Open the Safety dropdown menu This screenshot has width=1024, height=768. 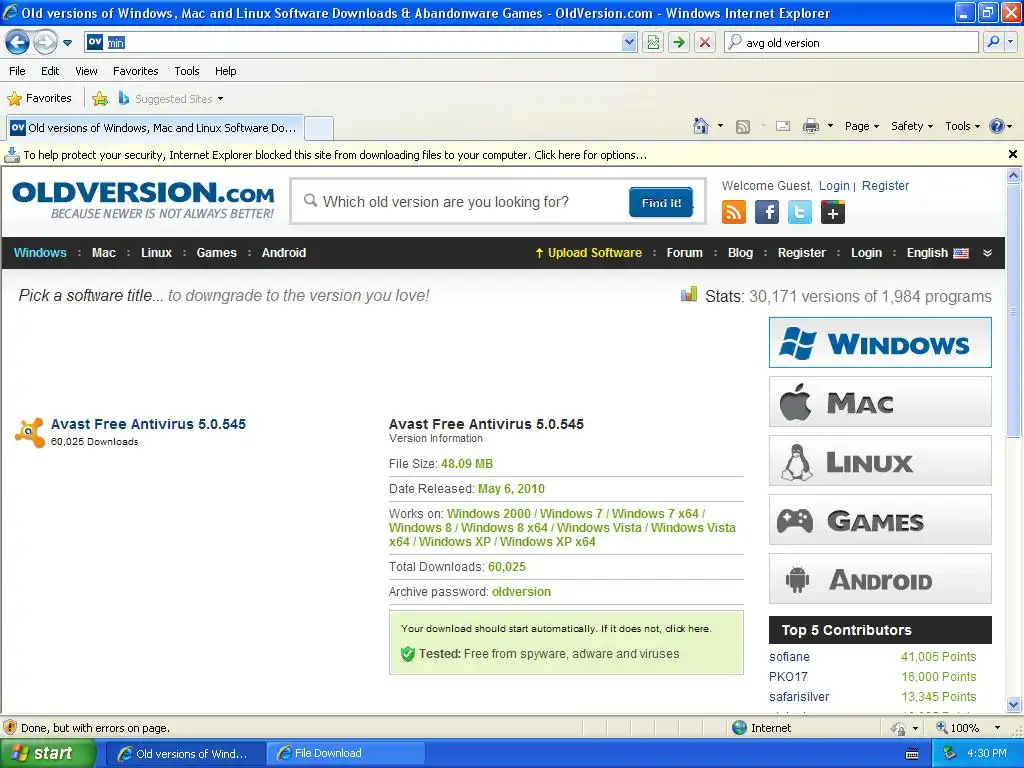pyautogui.click(x=912, y=126)
